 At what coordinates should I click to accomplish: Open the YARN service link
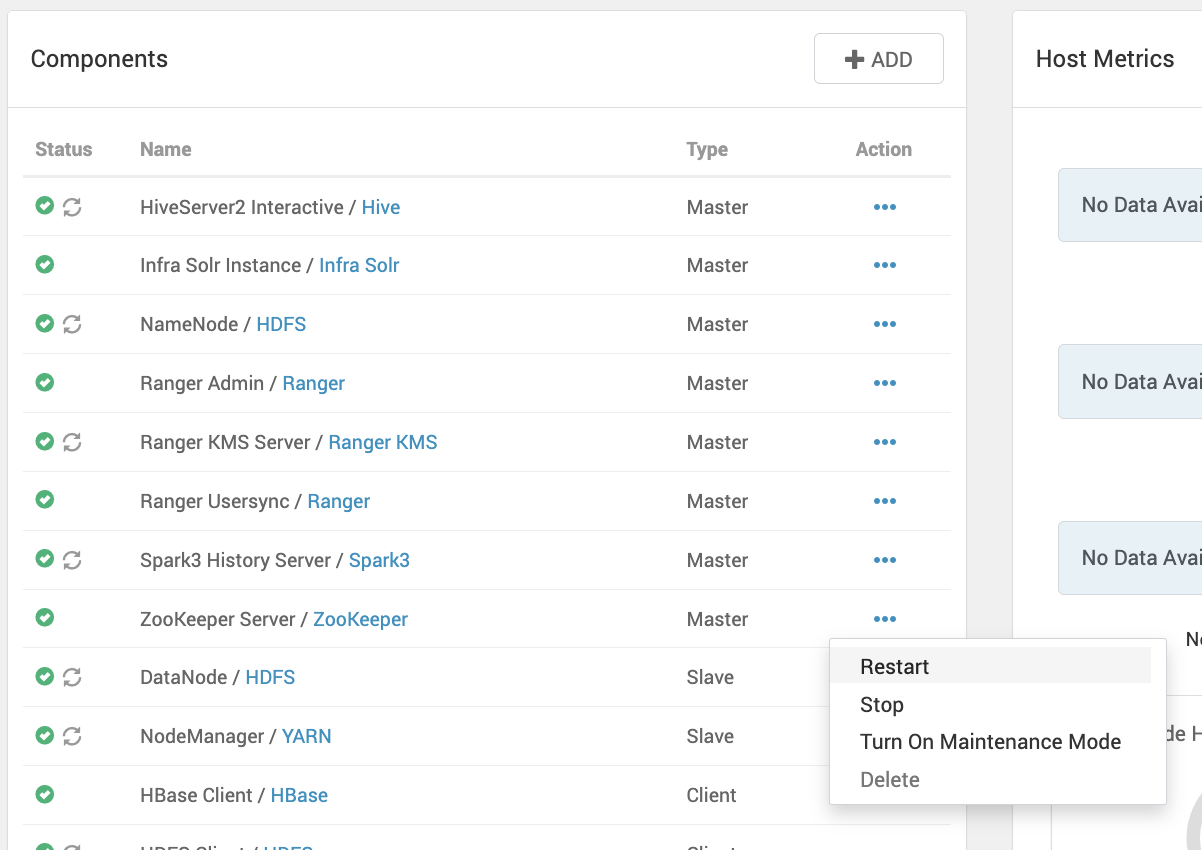(x=307, y=736)
